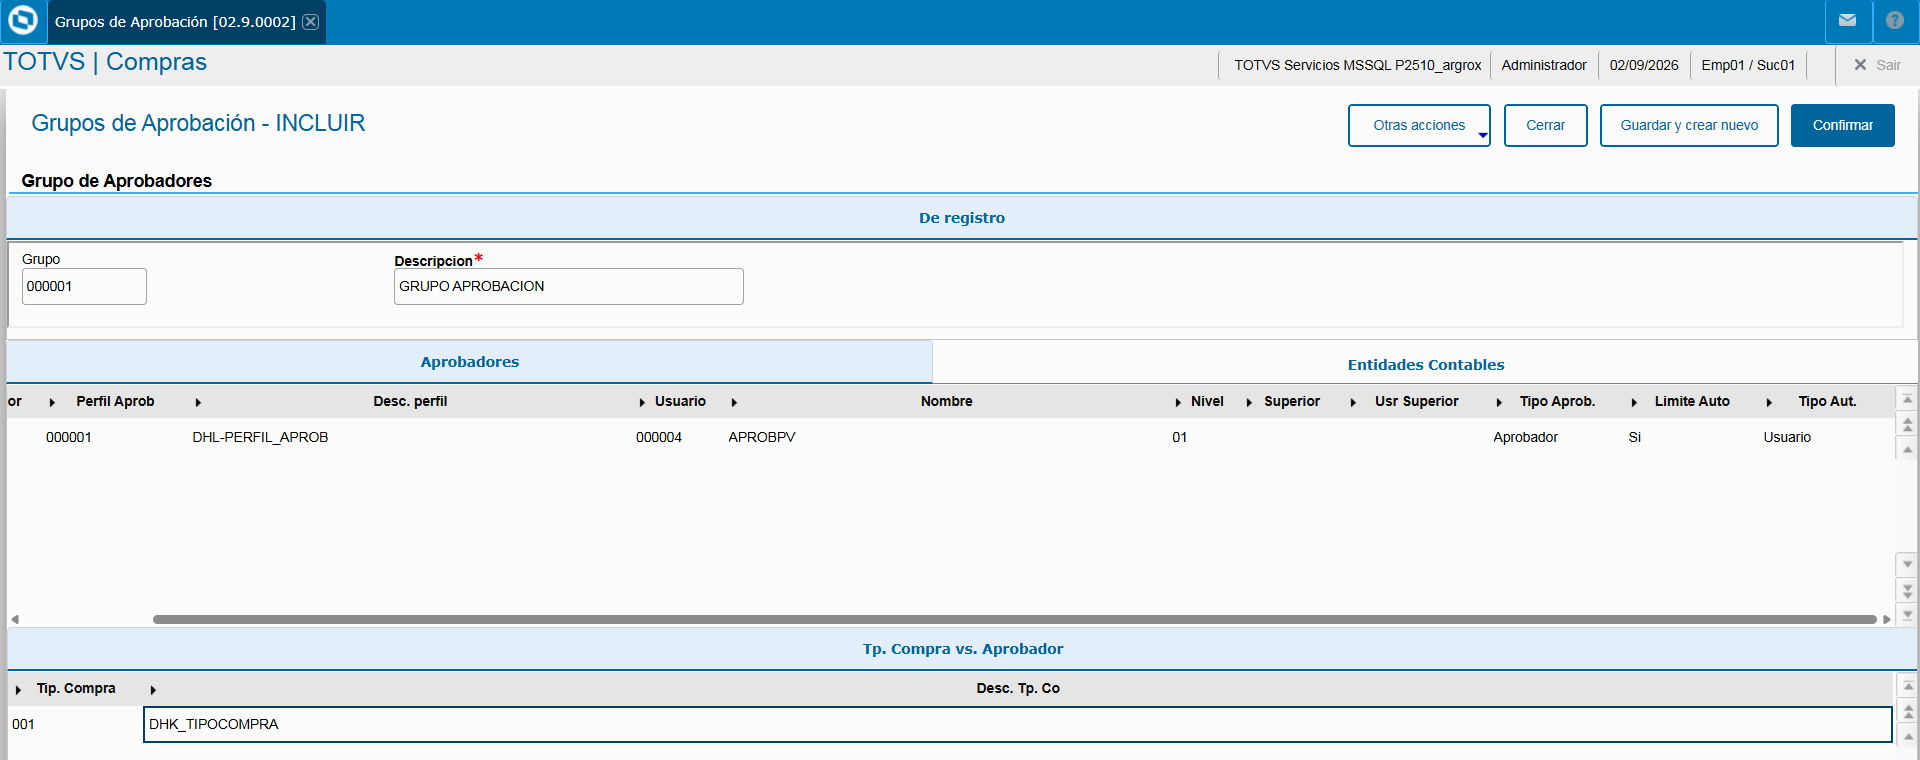Click the Grupo code input field
Viewport: 1920px width, 760px height.
tap(84, 286)
